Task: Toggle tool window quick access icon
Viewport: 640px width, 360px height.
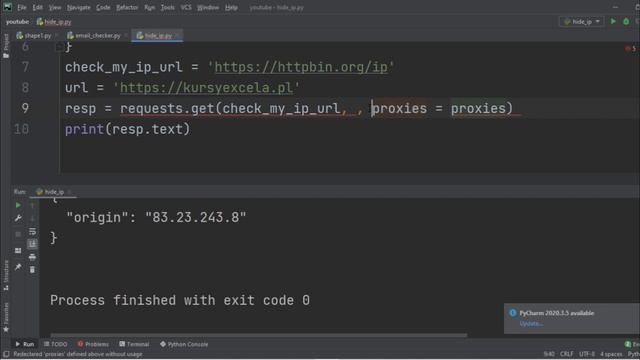Action: 6,354
